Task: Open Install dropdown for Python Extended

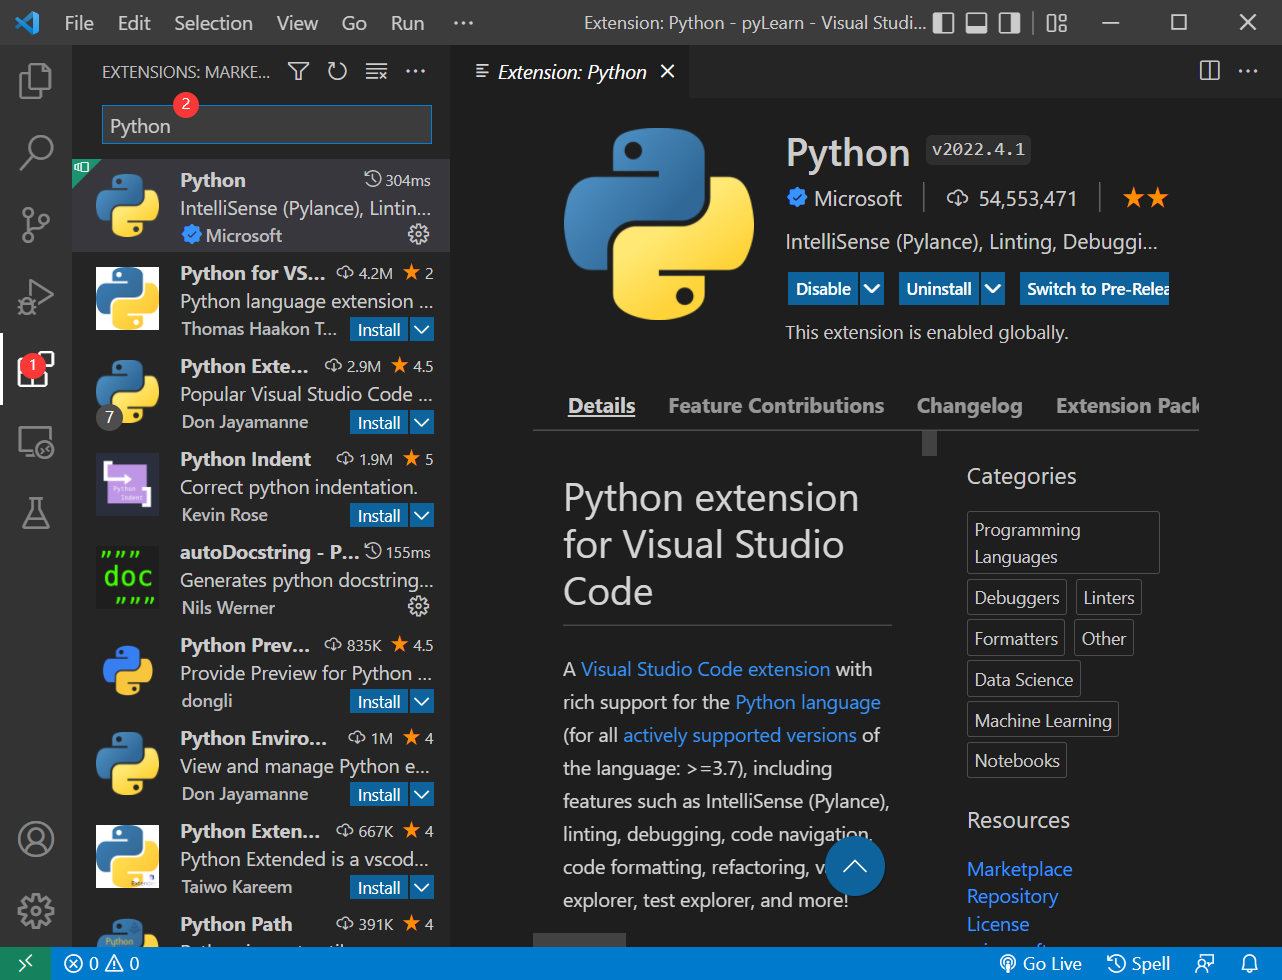Action: 422,888
